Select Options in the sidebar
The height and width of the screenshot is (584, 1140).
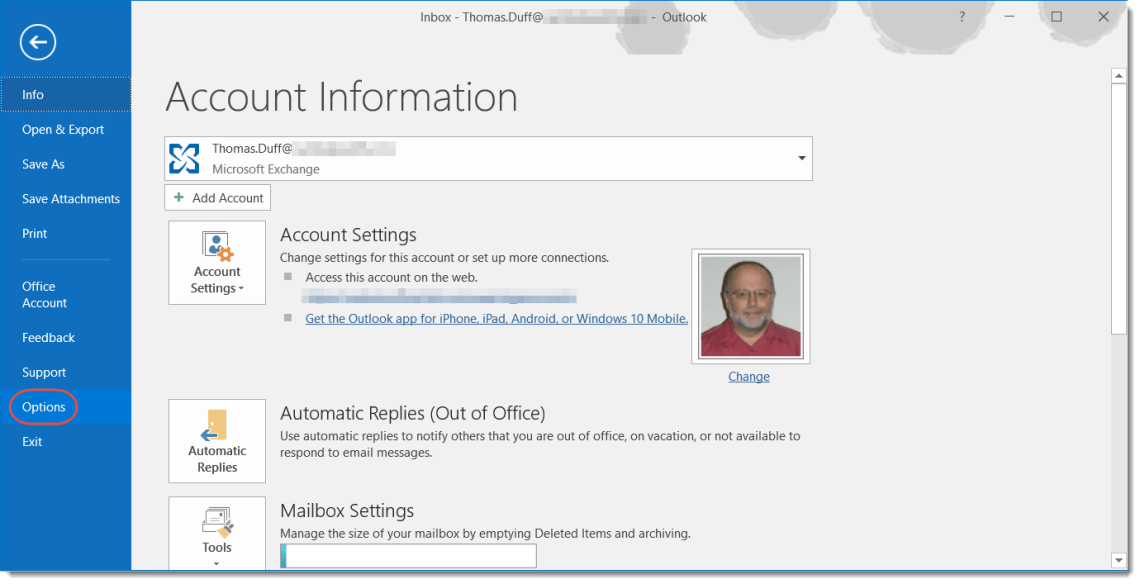pos(44,407)
